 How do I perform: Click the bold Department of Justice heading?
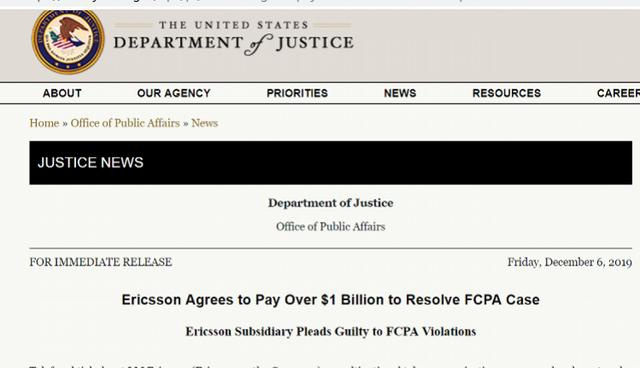point(331,203)
